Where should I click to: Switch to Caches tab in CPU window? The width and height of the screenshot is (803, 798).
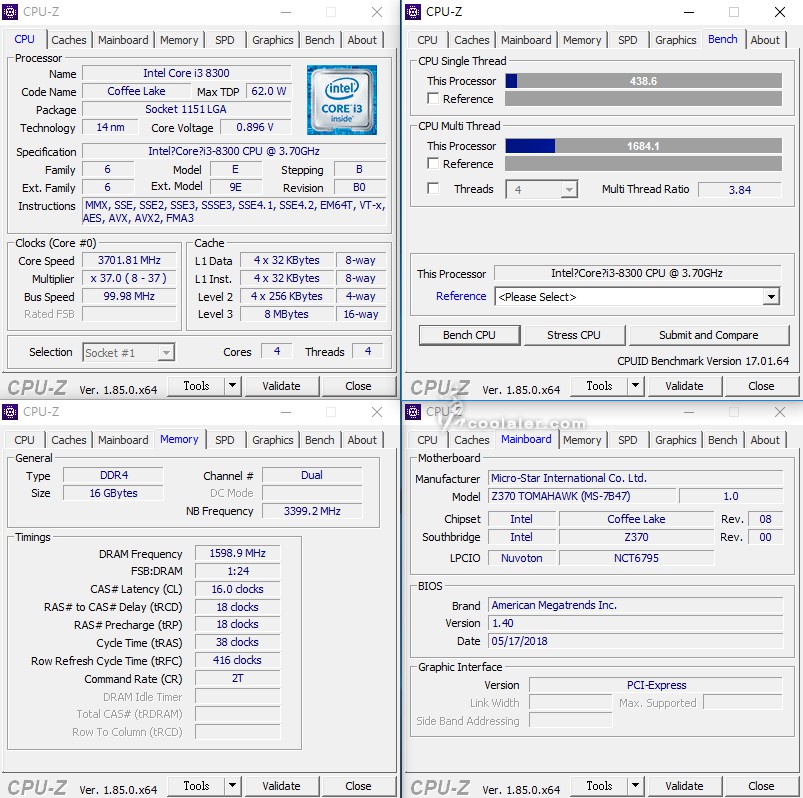[69, 40]
